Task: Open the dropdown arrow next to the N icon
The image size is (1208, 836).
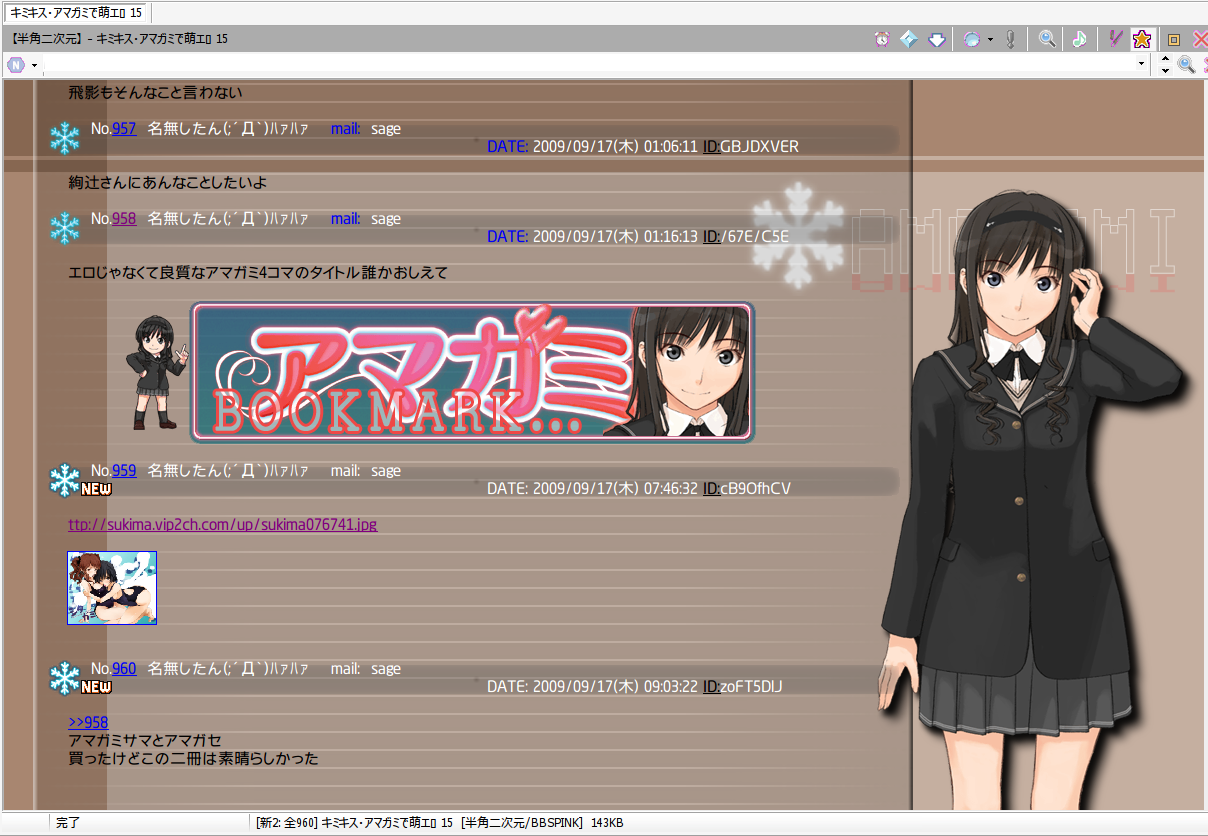Action: coord(34,65)
